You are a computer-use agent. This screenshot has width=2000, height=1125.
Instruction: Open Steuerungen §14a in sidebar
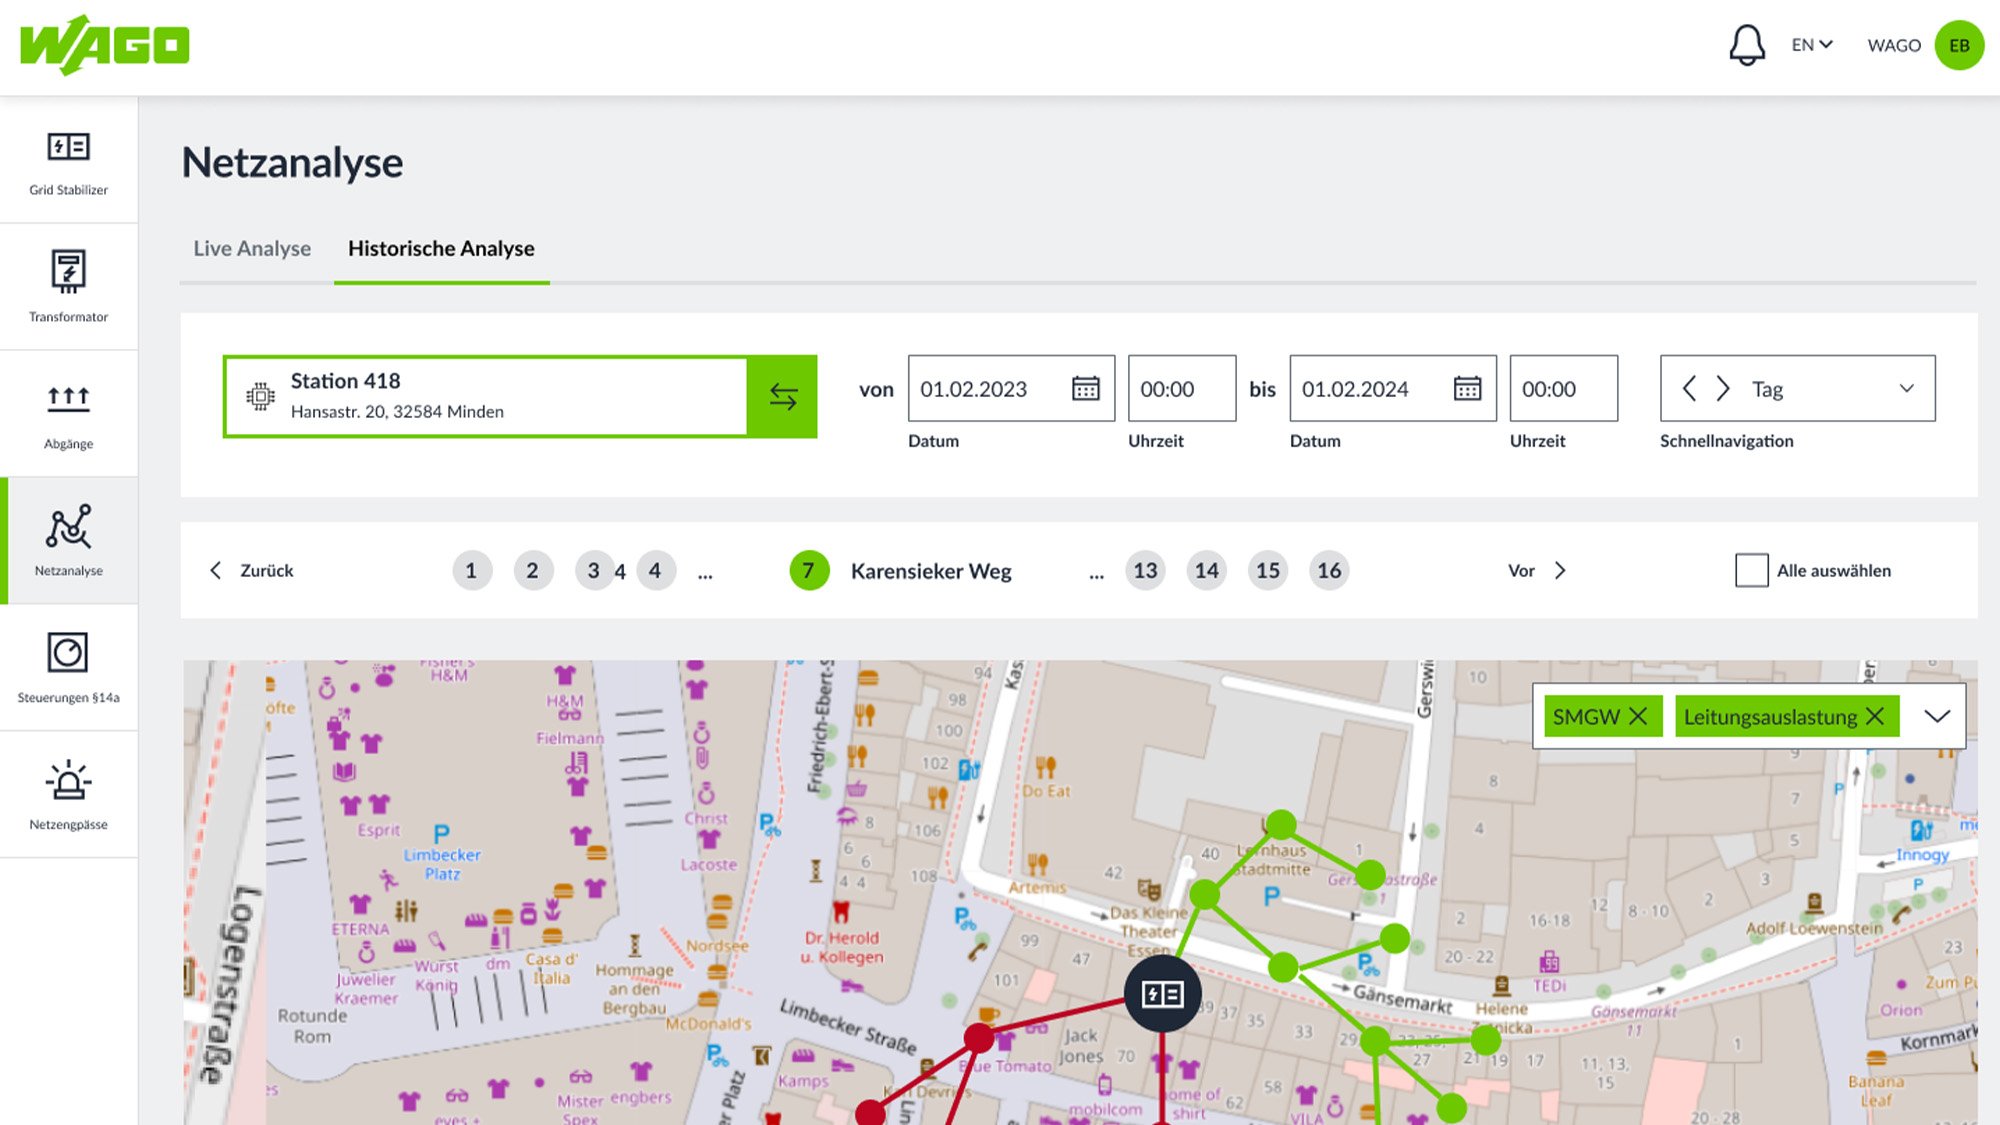point(68,667)
